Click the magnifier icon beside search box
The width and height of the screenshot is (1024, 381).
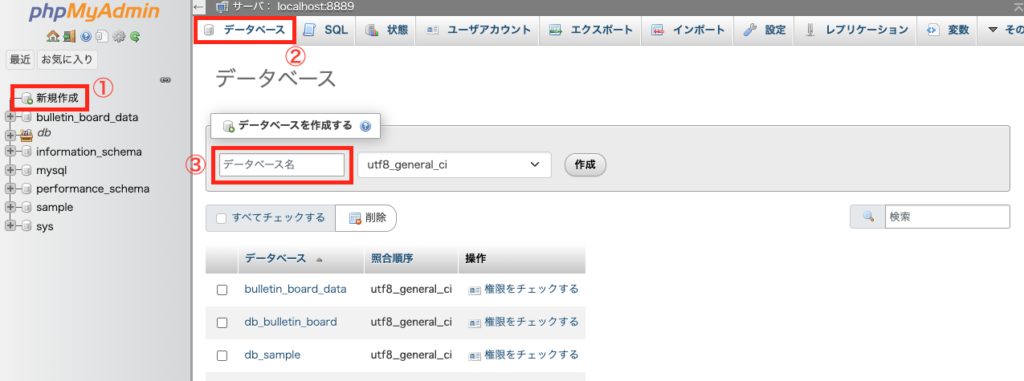pos(868,217)
